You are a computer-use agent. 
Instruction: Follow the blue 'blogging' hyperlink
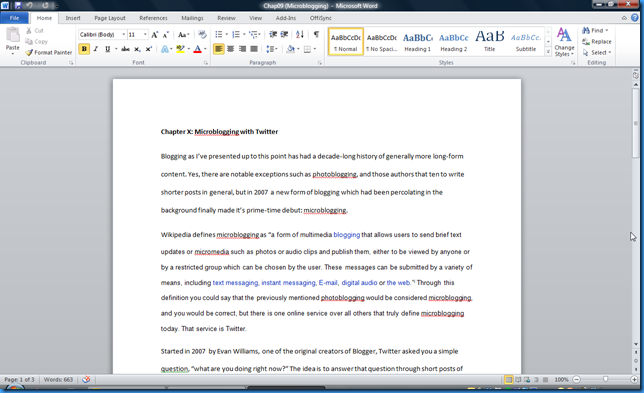click(347, 234)
